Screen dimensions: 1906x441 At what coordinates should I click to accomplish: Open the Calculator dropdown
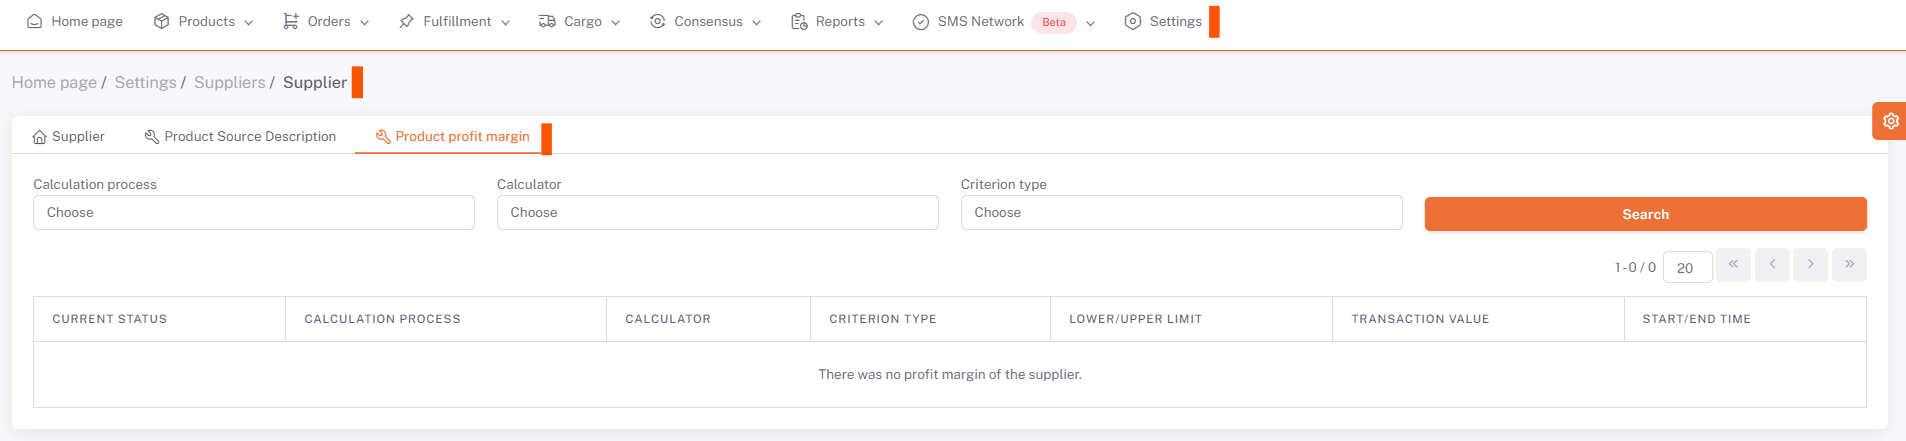pyautogui.click(x=717, y=213)
